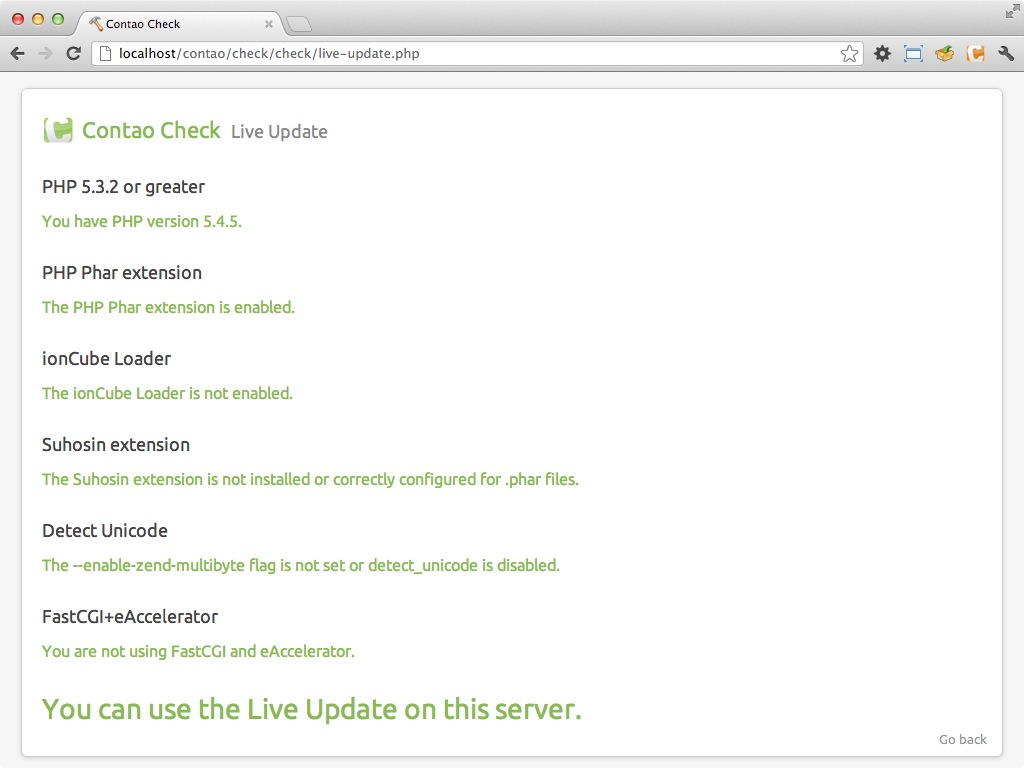The height and width of the screenshot is (768, 1024).
Task: Click the 'PHP Phar extension' heading
Action: tap(122, 272)
